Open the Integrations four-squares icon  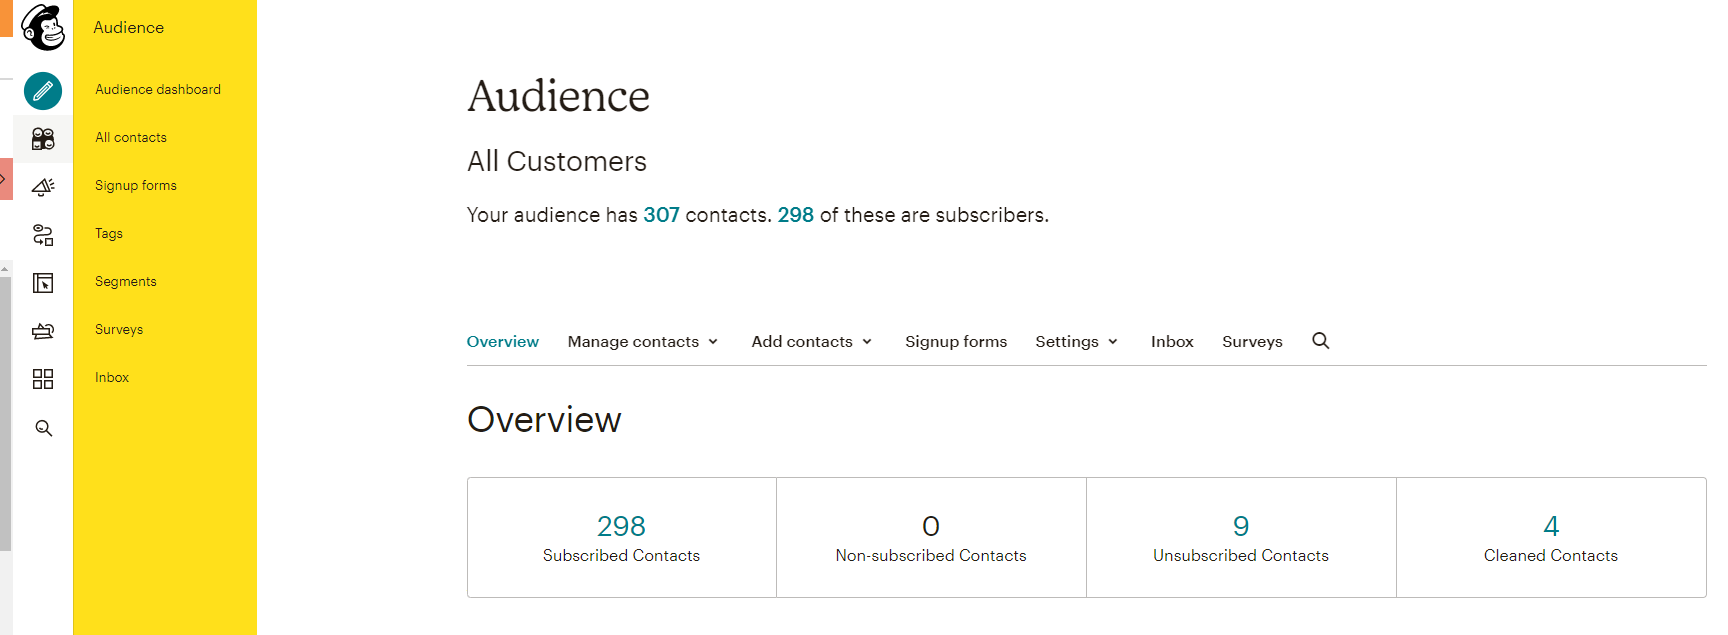point(43,379)
